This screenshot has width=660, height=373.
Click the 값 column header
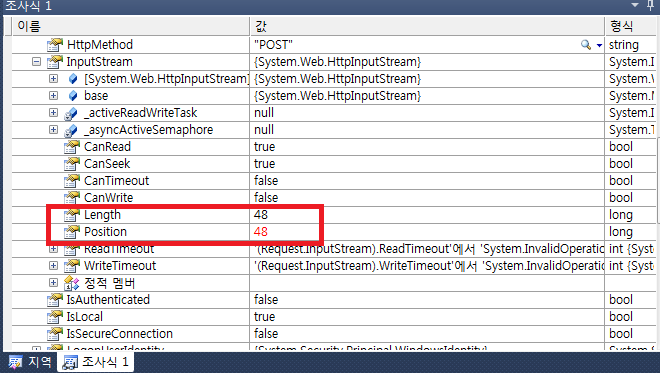pyautogui.click(x=427, y=26)
